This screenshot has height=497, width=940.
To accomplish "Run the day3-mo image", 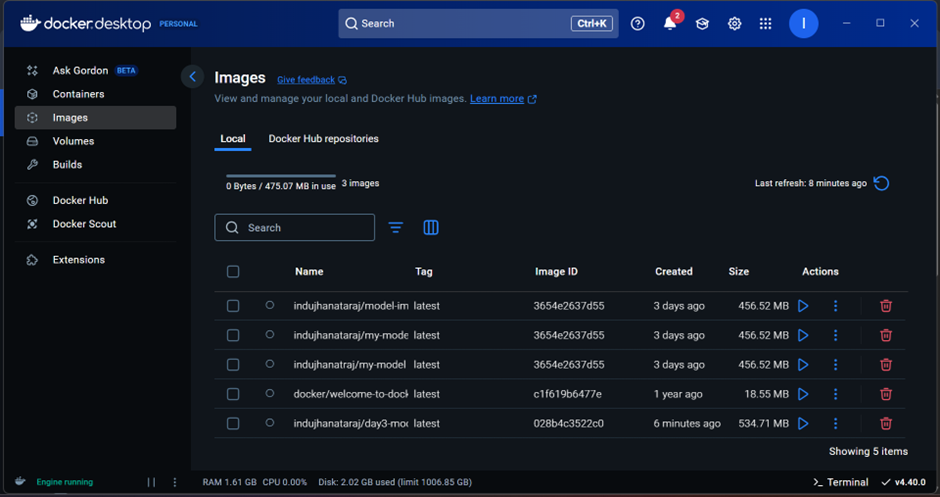I will (803, 423).
